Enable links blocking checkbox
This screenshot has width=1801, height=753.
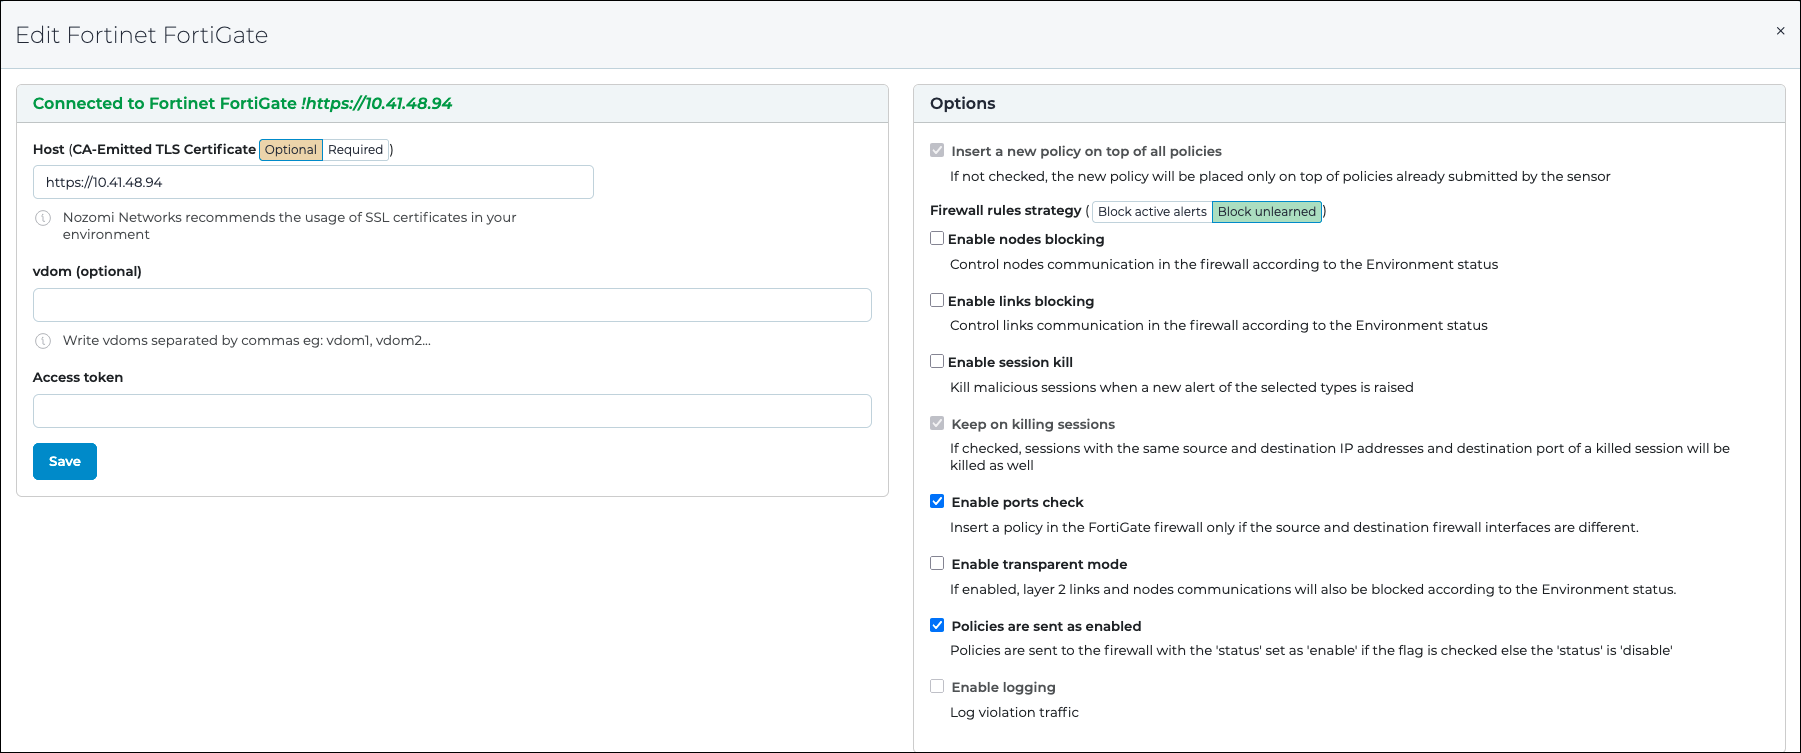(937, 300)
